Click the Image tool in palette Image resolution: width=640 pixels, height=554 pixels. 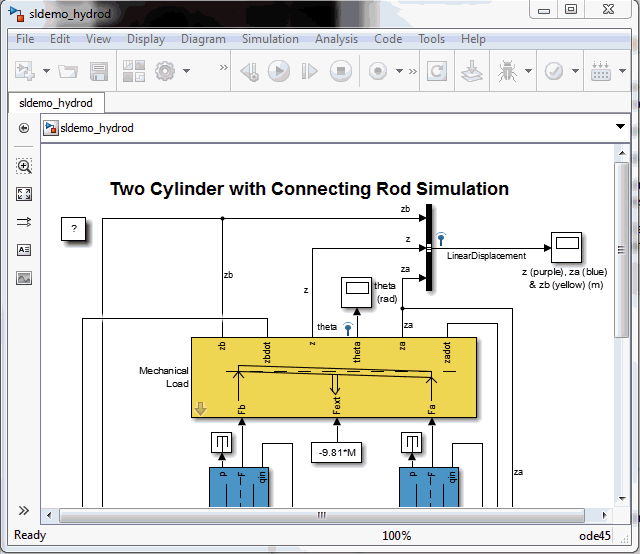tap(24, 277)
